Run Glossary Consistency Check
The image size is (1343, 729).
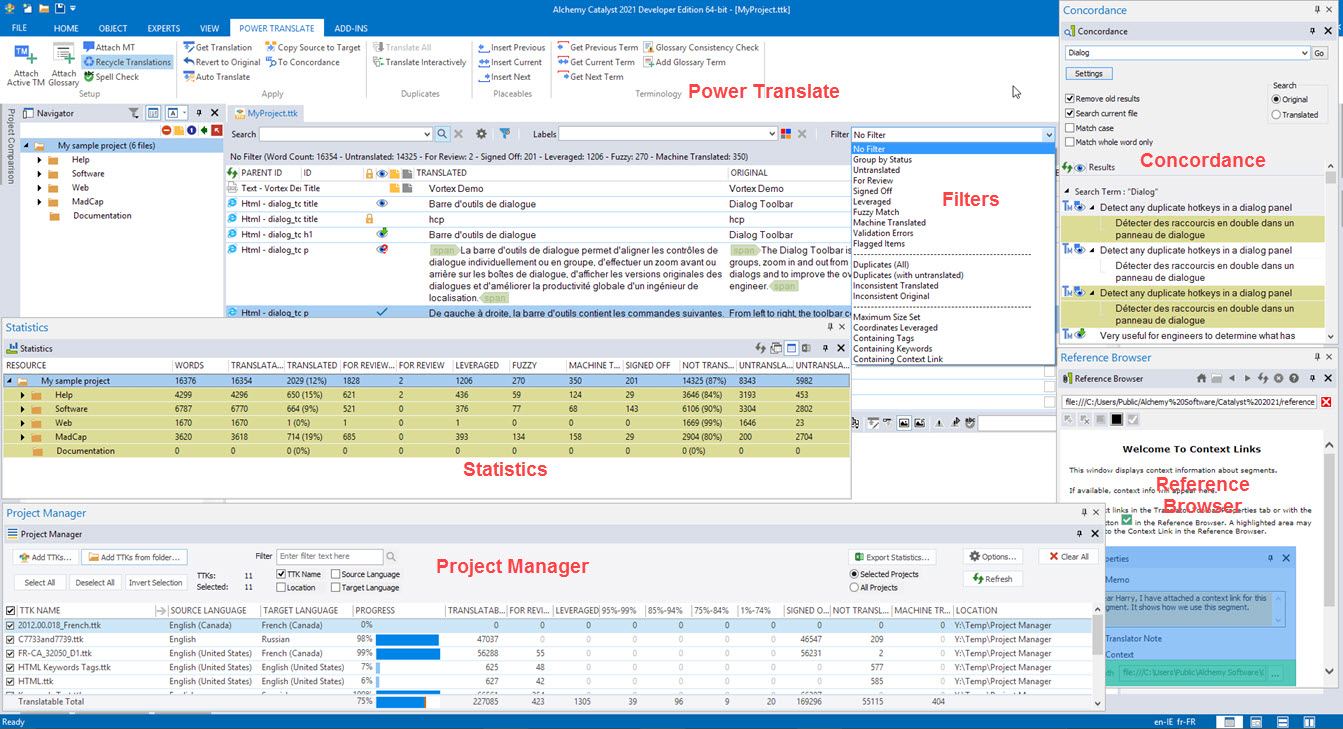point(701,47)
